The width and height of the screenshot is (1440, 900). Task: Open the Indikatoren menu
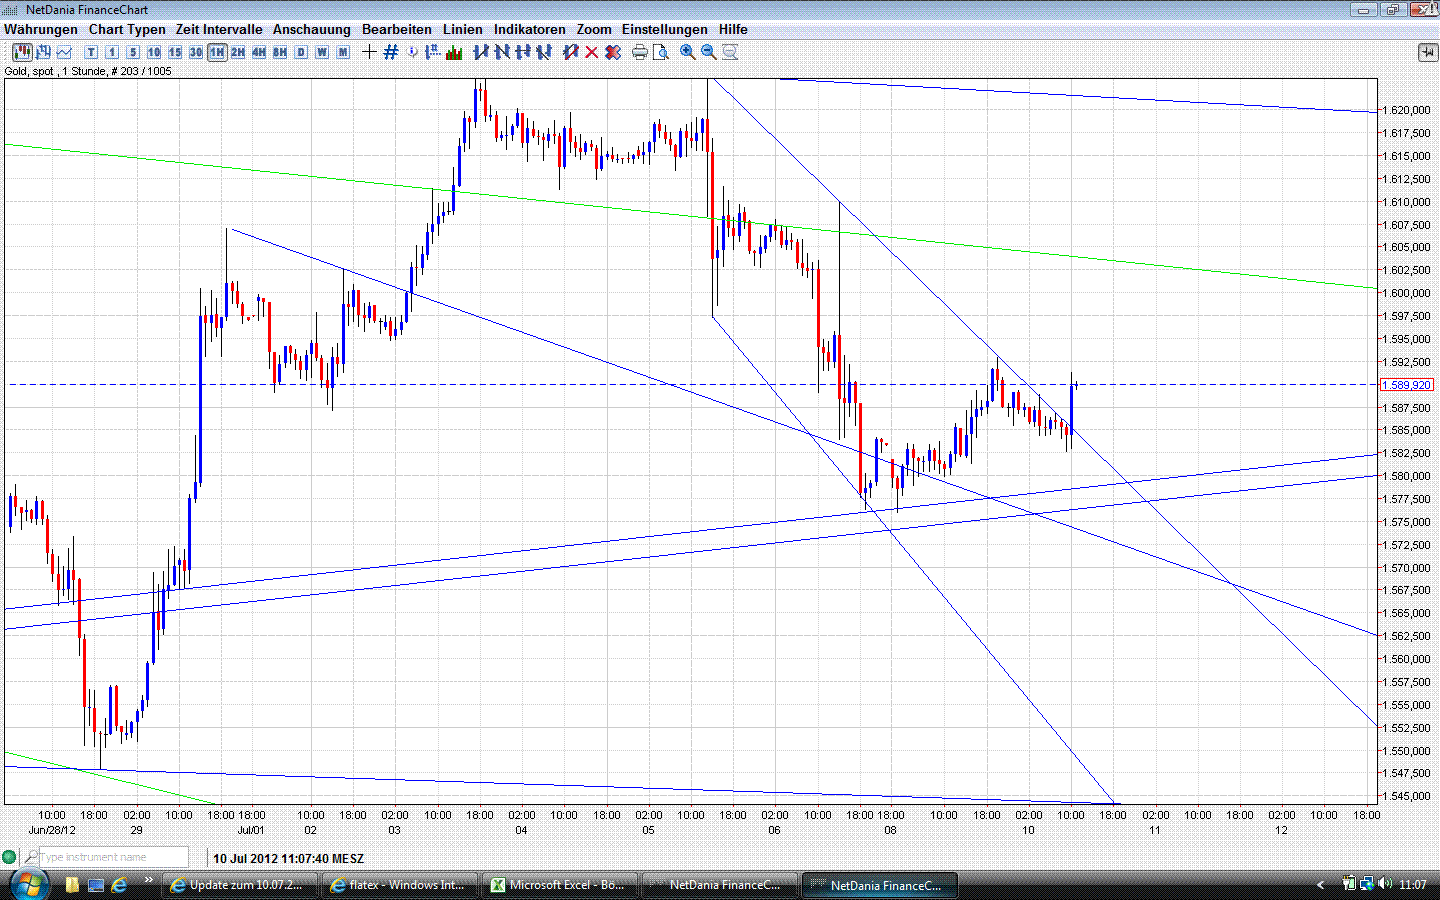click(529, 29)
